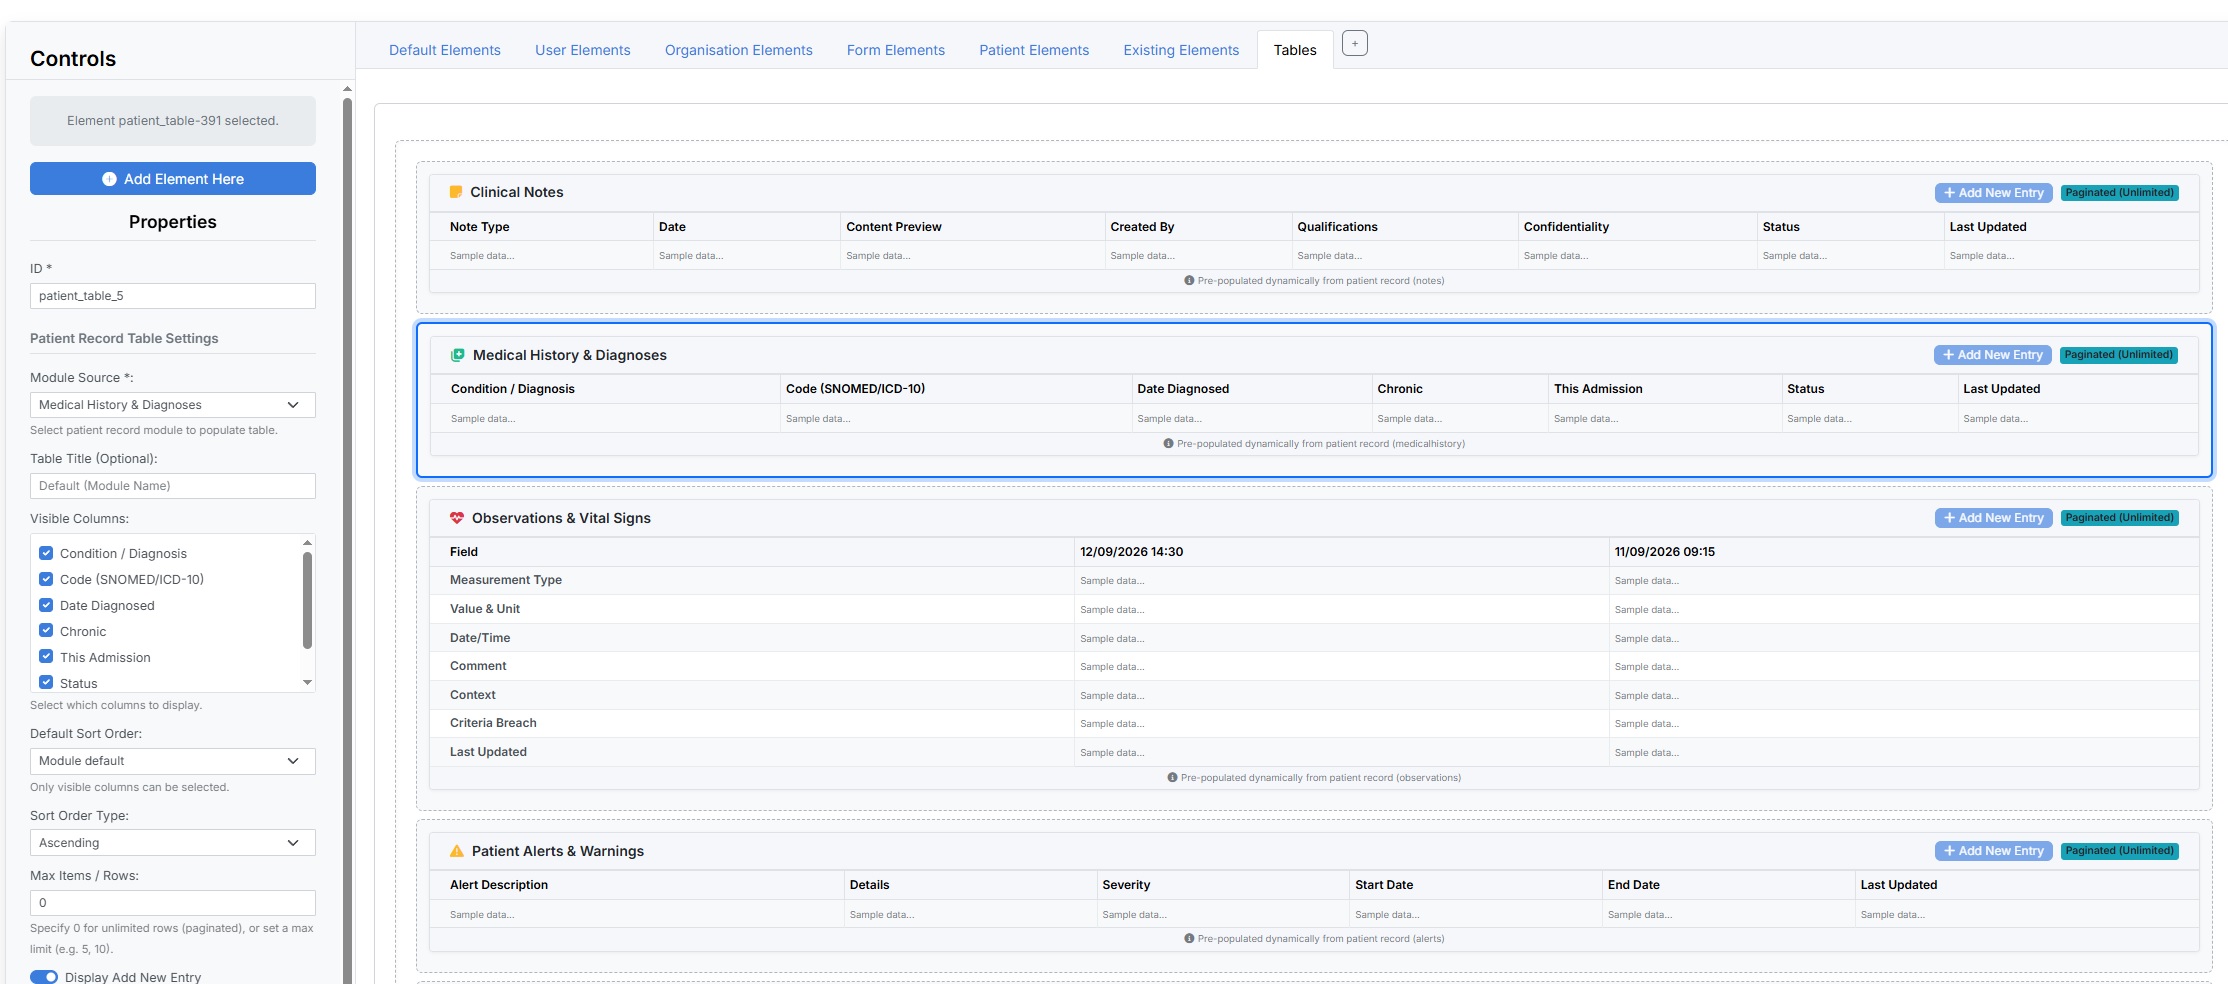The width and height of the screenshot is (2228, 984).
Task: Uncheck the This Admission column checkbox
Action: 46,657
